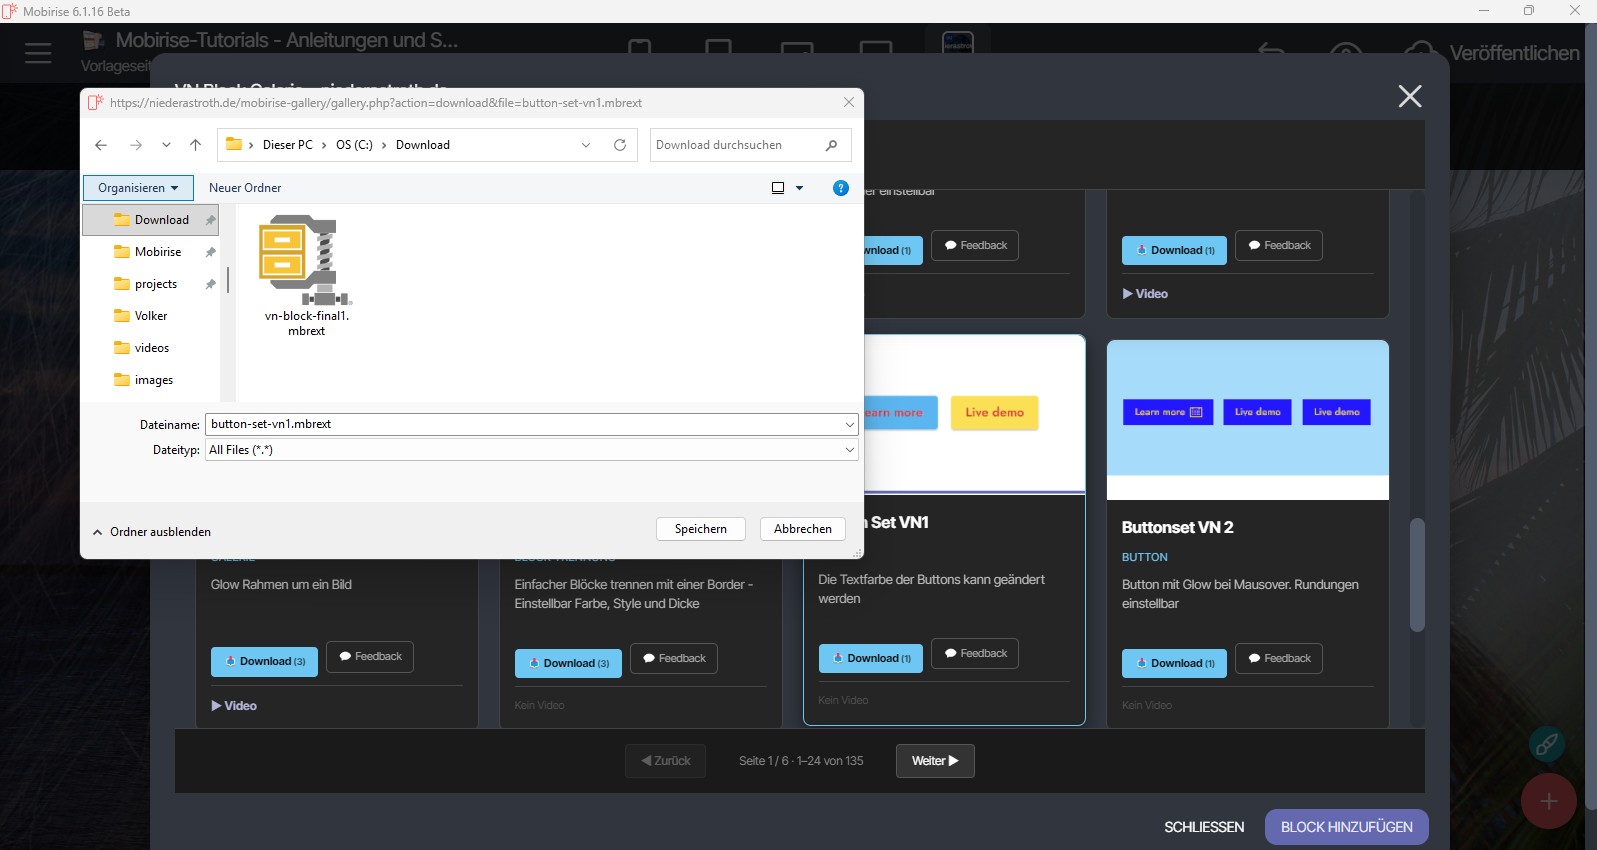The width and height of the screenshot is (1597, 850).
Task: Change the file view layout icon
Action: (778, 188)
